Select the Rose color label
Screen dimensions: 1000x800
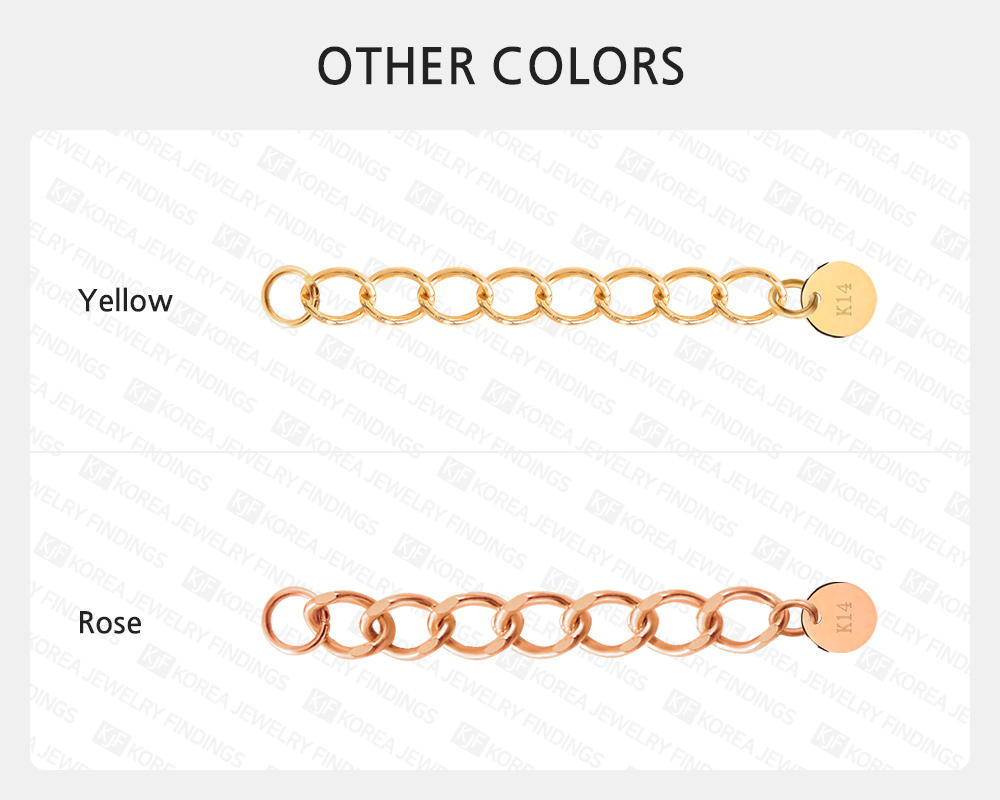tap(110, 623)
